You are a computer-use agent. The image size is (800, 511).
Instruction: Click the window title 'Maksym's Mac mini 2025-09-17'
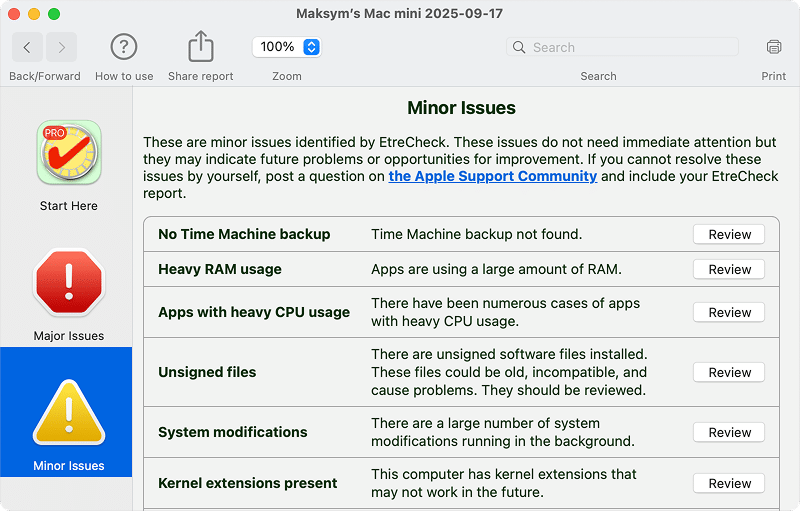tap(399, 13)
